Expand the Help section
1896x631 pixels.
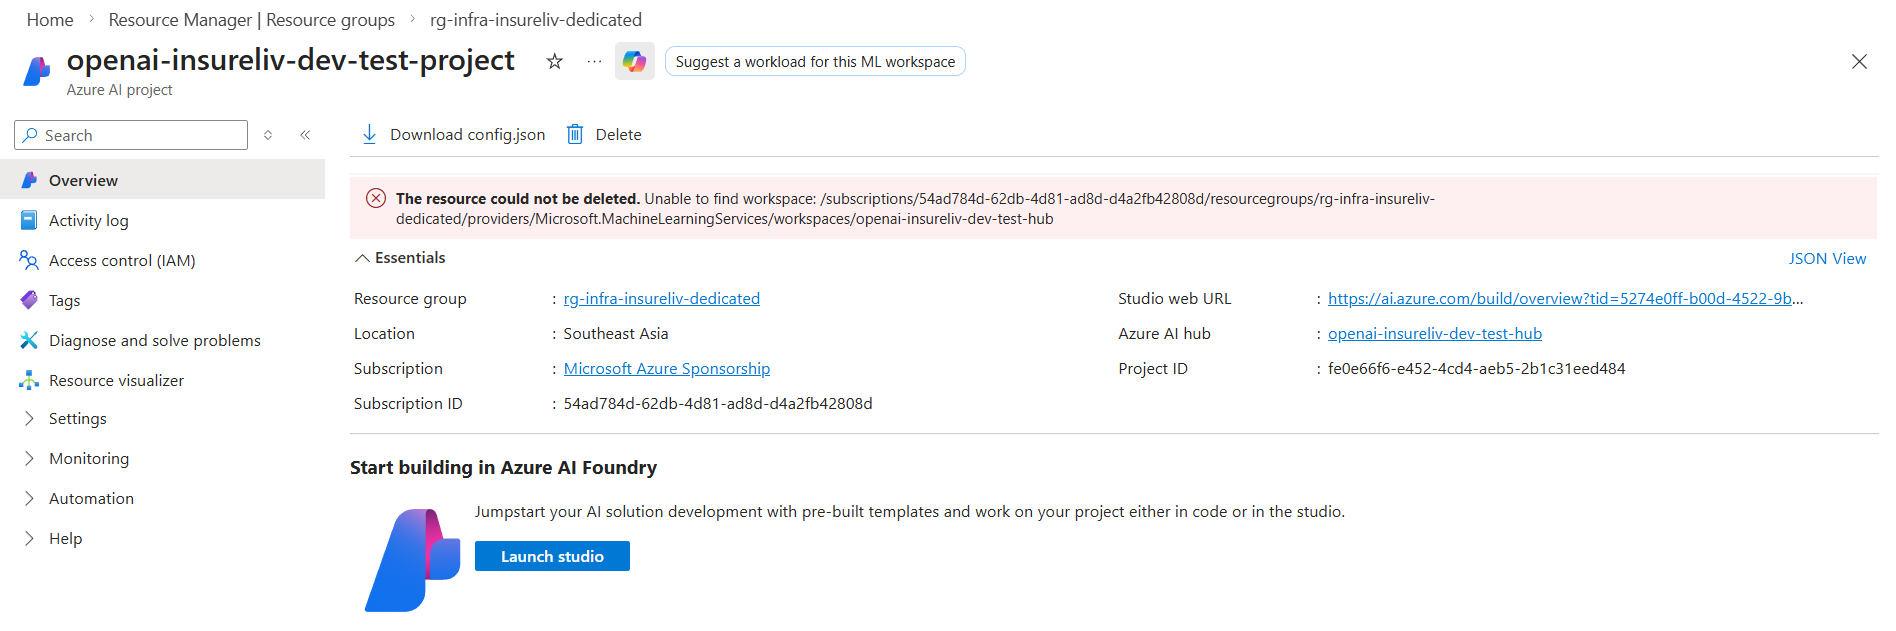pyautogui.click(x=28, y=538)
